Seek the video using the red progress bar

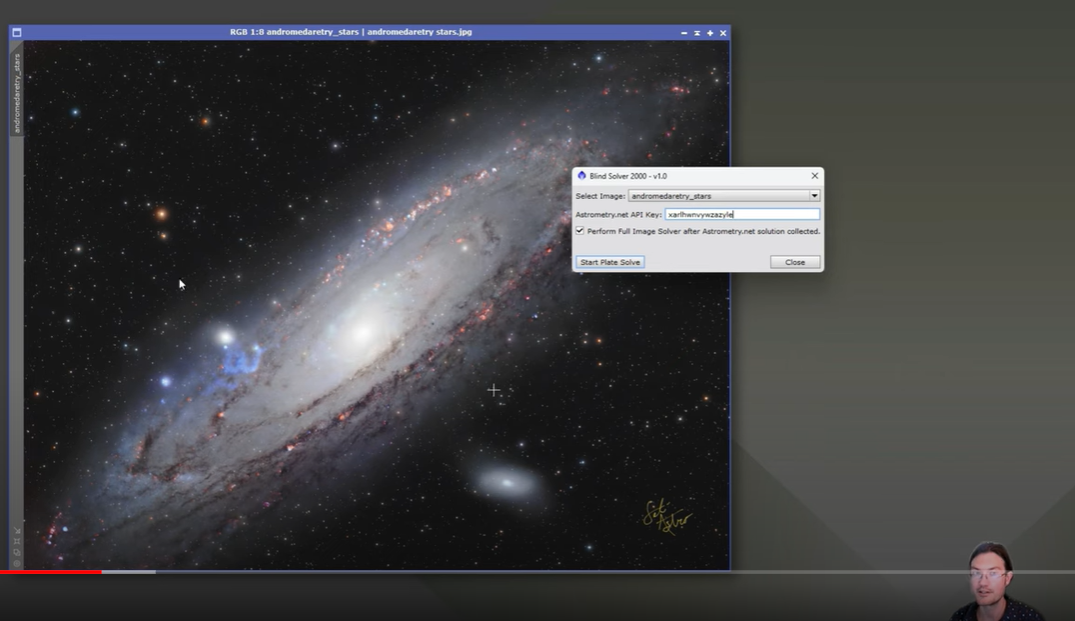click(51, 572)
